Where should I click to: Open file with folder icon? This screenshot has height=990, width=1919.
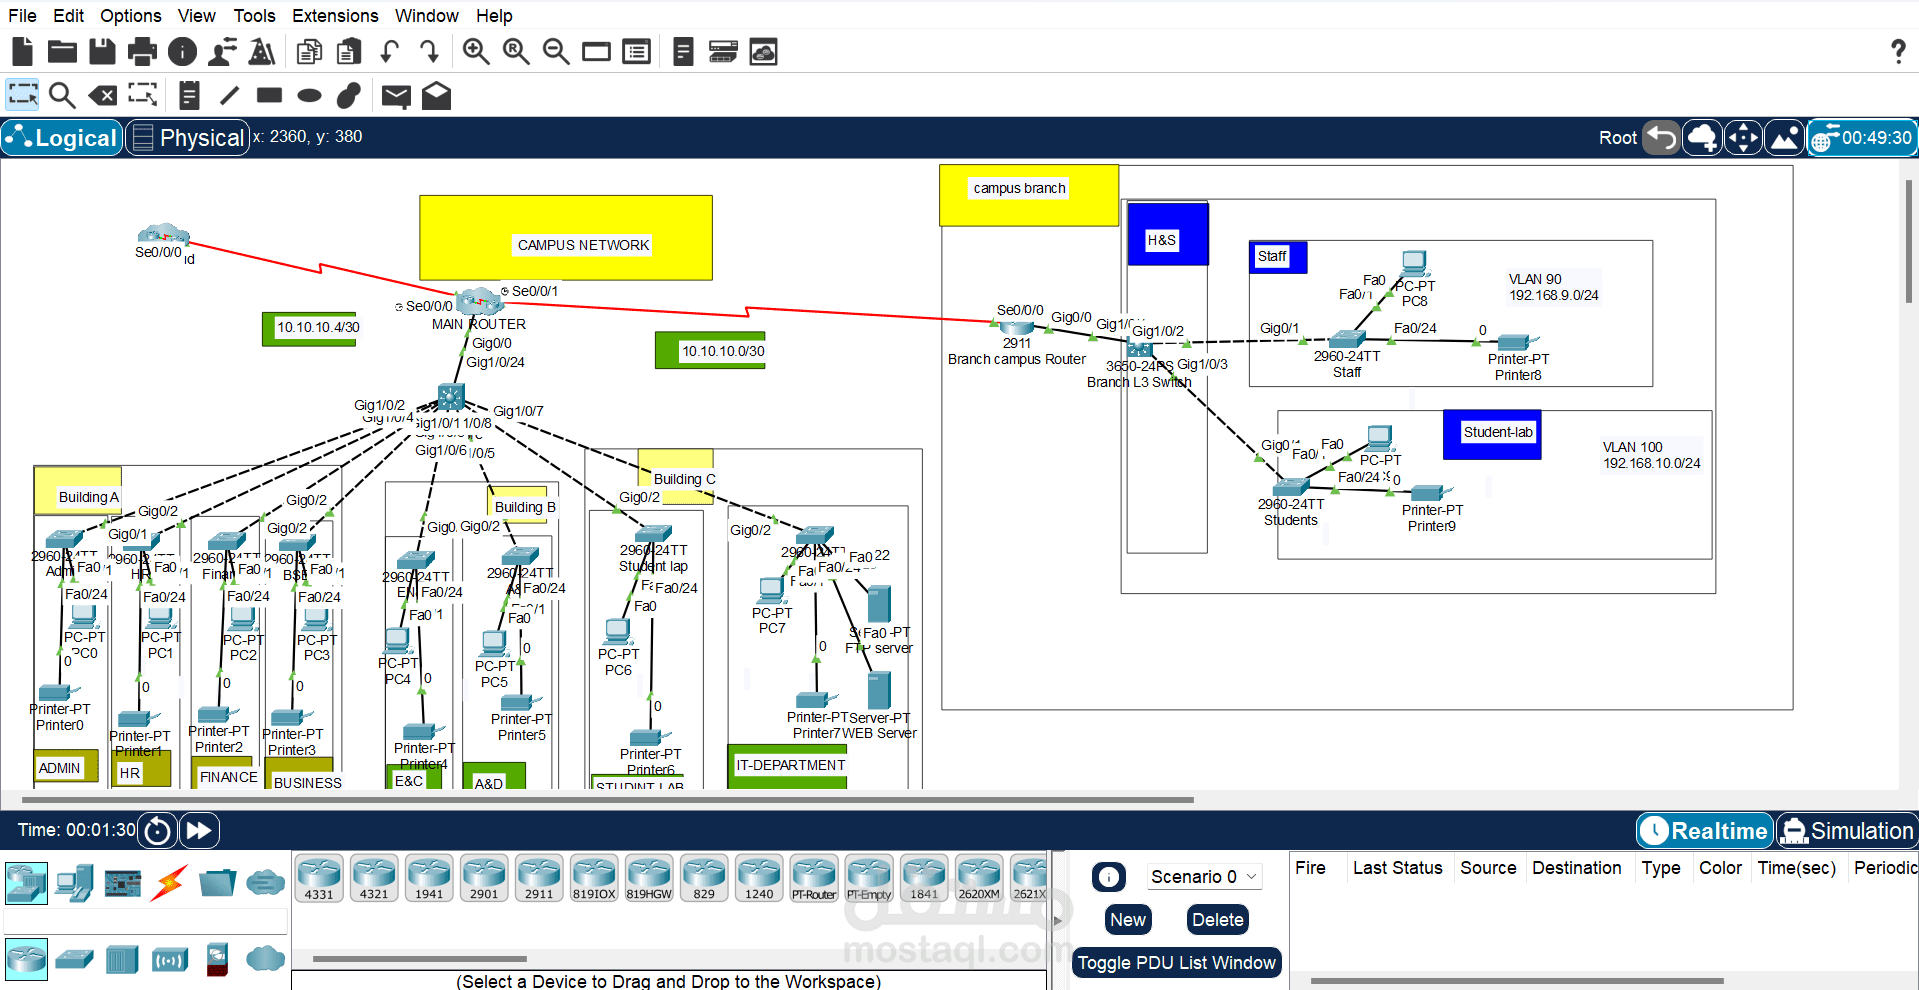[62, 51]
